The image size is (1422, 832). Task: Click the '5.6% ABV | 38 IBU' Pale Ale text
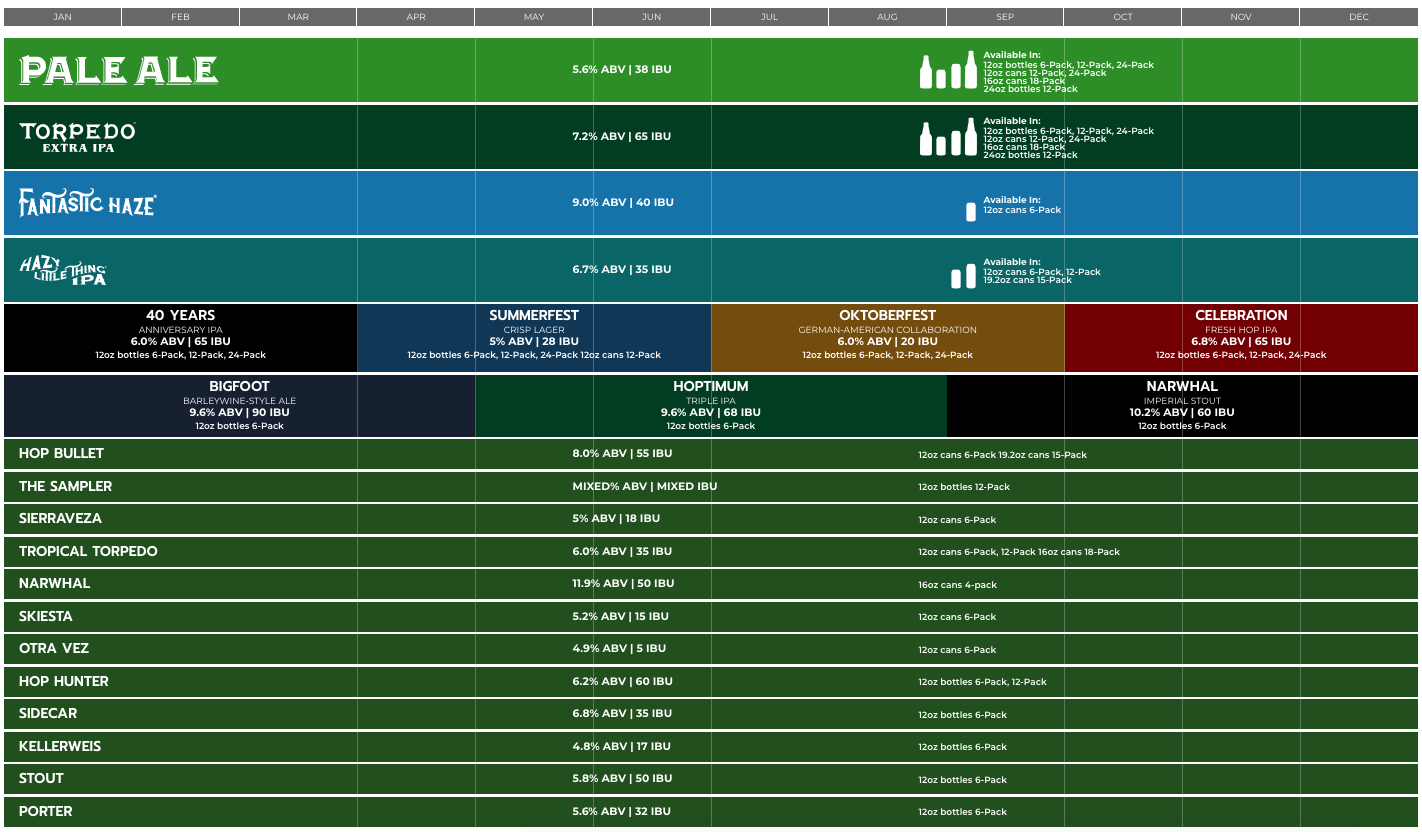[x=622, y=70]
